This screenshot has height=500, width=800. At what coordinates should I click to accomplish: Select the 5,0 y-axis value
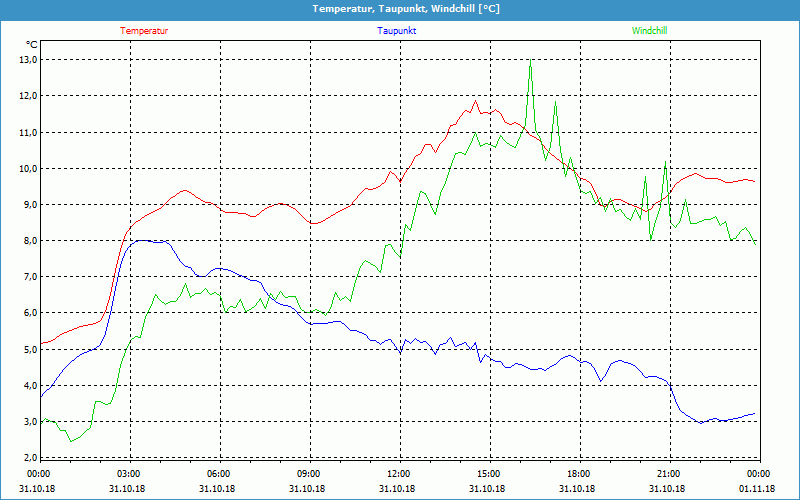click(30, 349)
